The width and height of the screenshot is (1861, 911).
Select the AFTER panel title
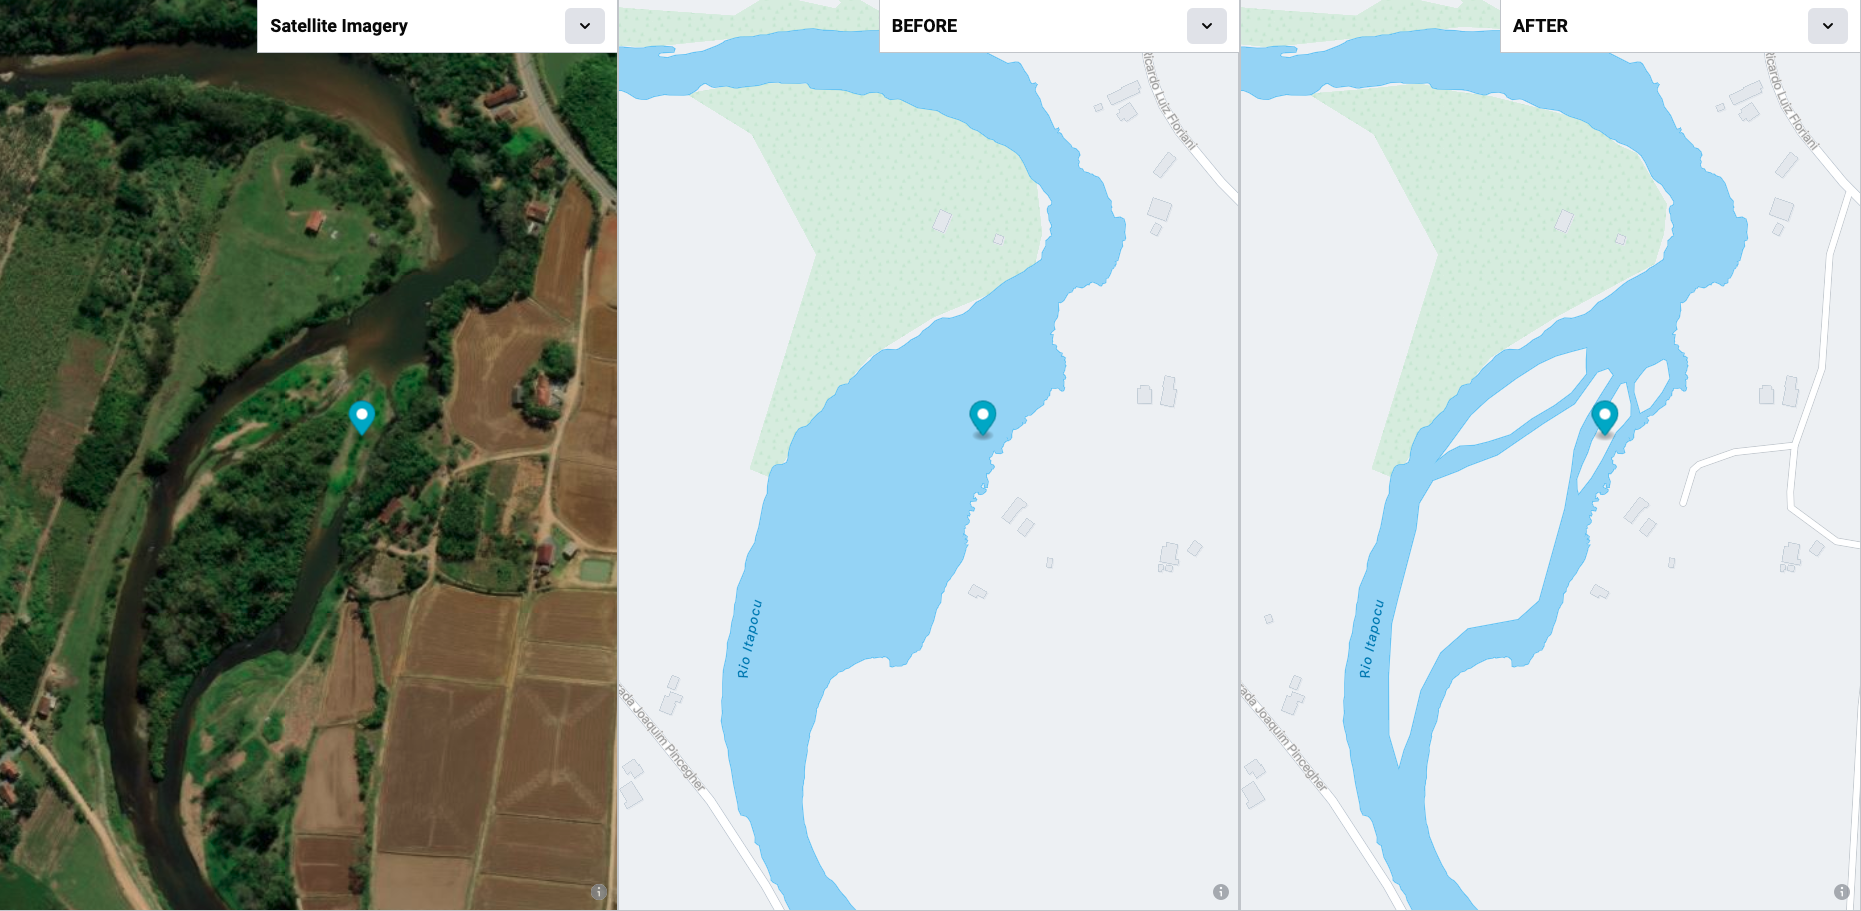click(x=1540, y=26)
